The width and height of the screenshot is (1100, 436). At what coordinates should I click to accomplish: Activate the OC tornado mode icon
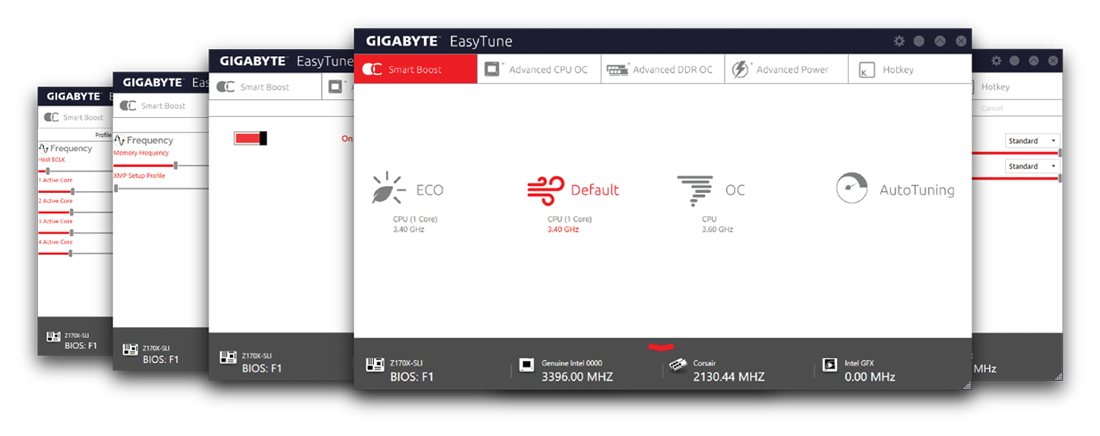(695, 189)
